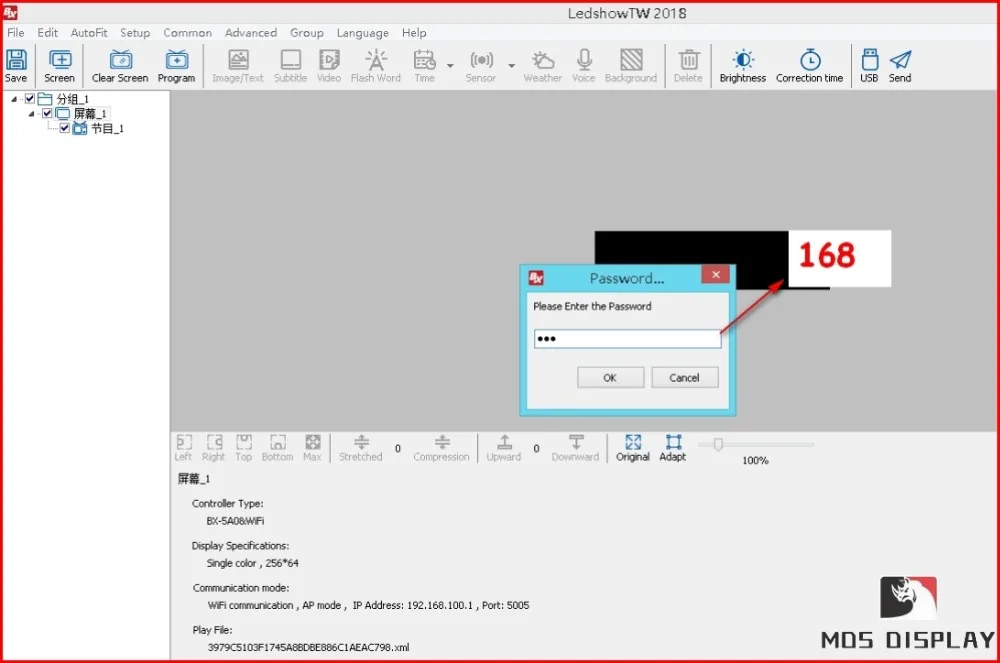
Task: Open the File menu
Action: point(16,33)
